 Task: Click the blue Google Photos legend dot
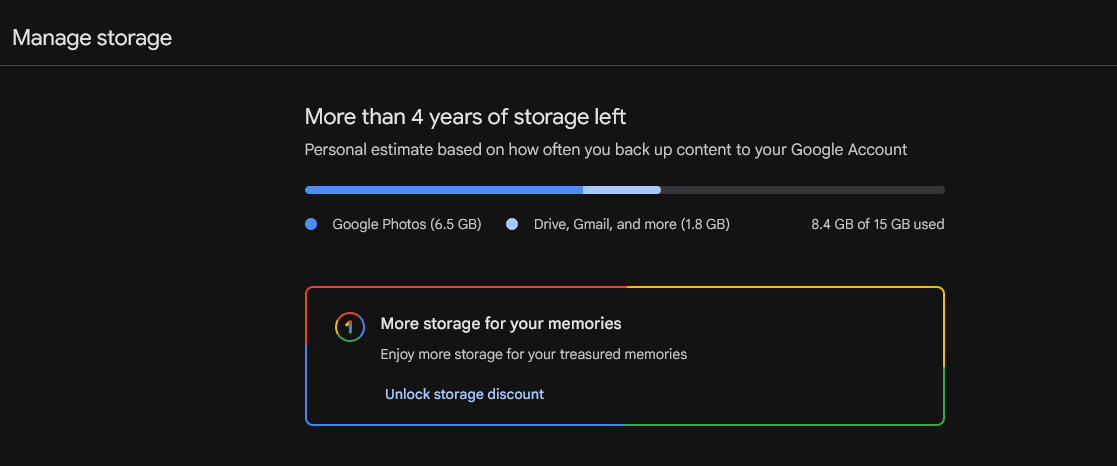pos(311,224)
